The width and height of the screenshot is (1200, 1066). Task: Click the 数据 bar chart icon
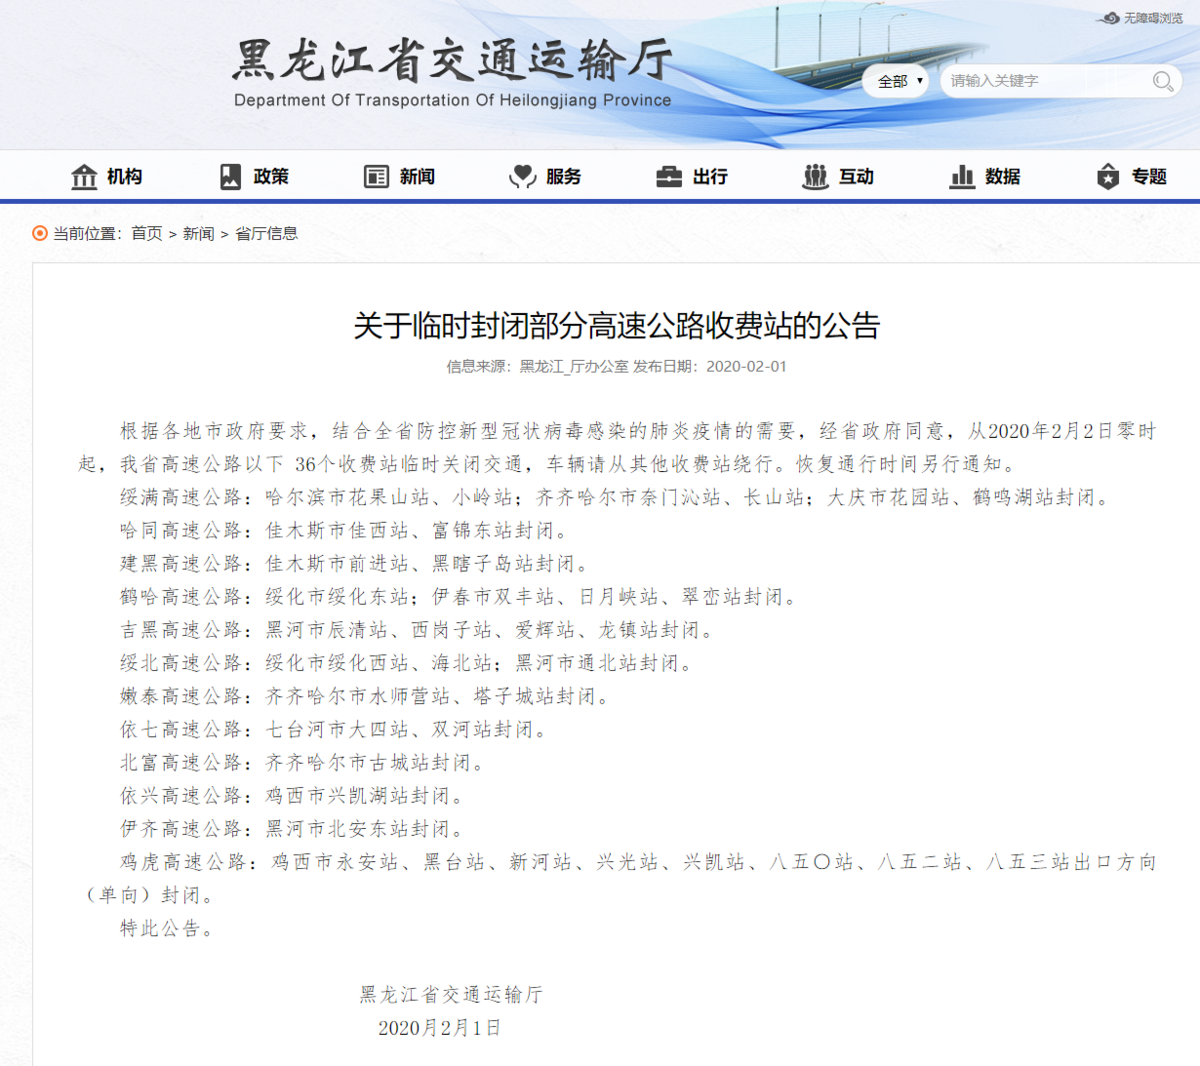[x=962, y=177]
